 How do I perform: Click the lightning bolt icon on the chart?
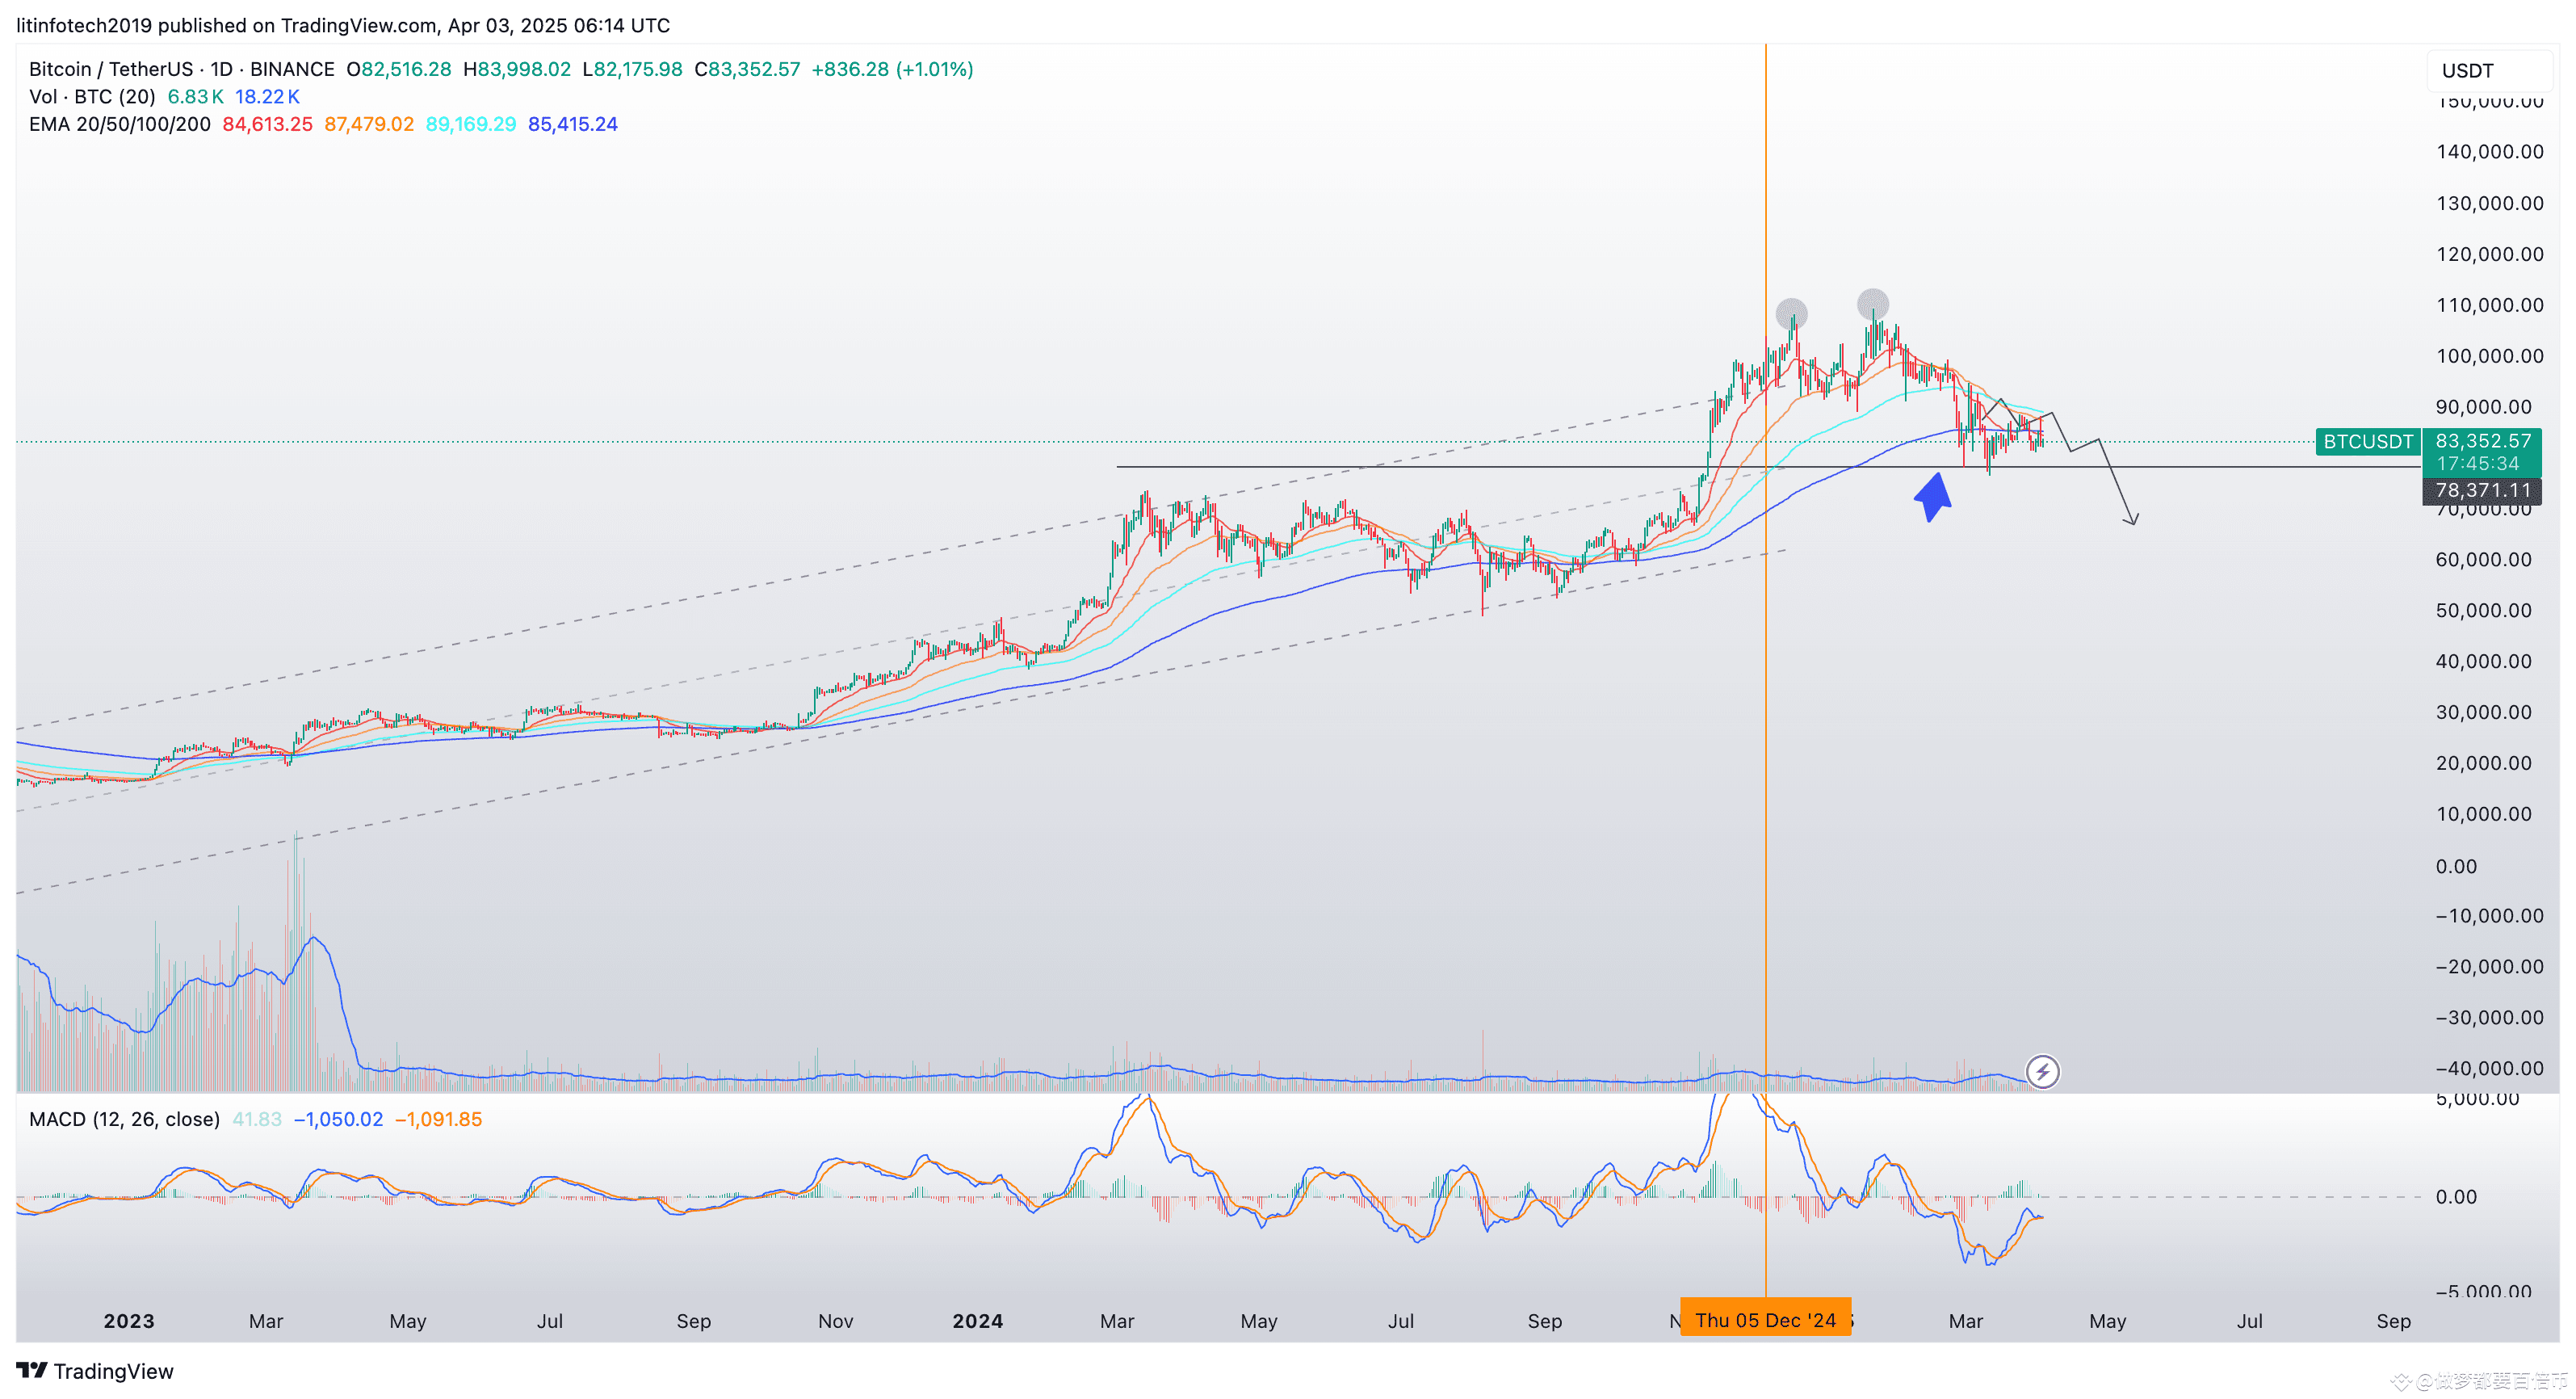click(x=2042, y=1072)
